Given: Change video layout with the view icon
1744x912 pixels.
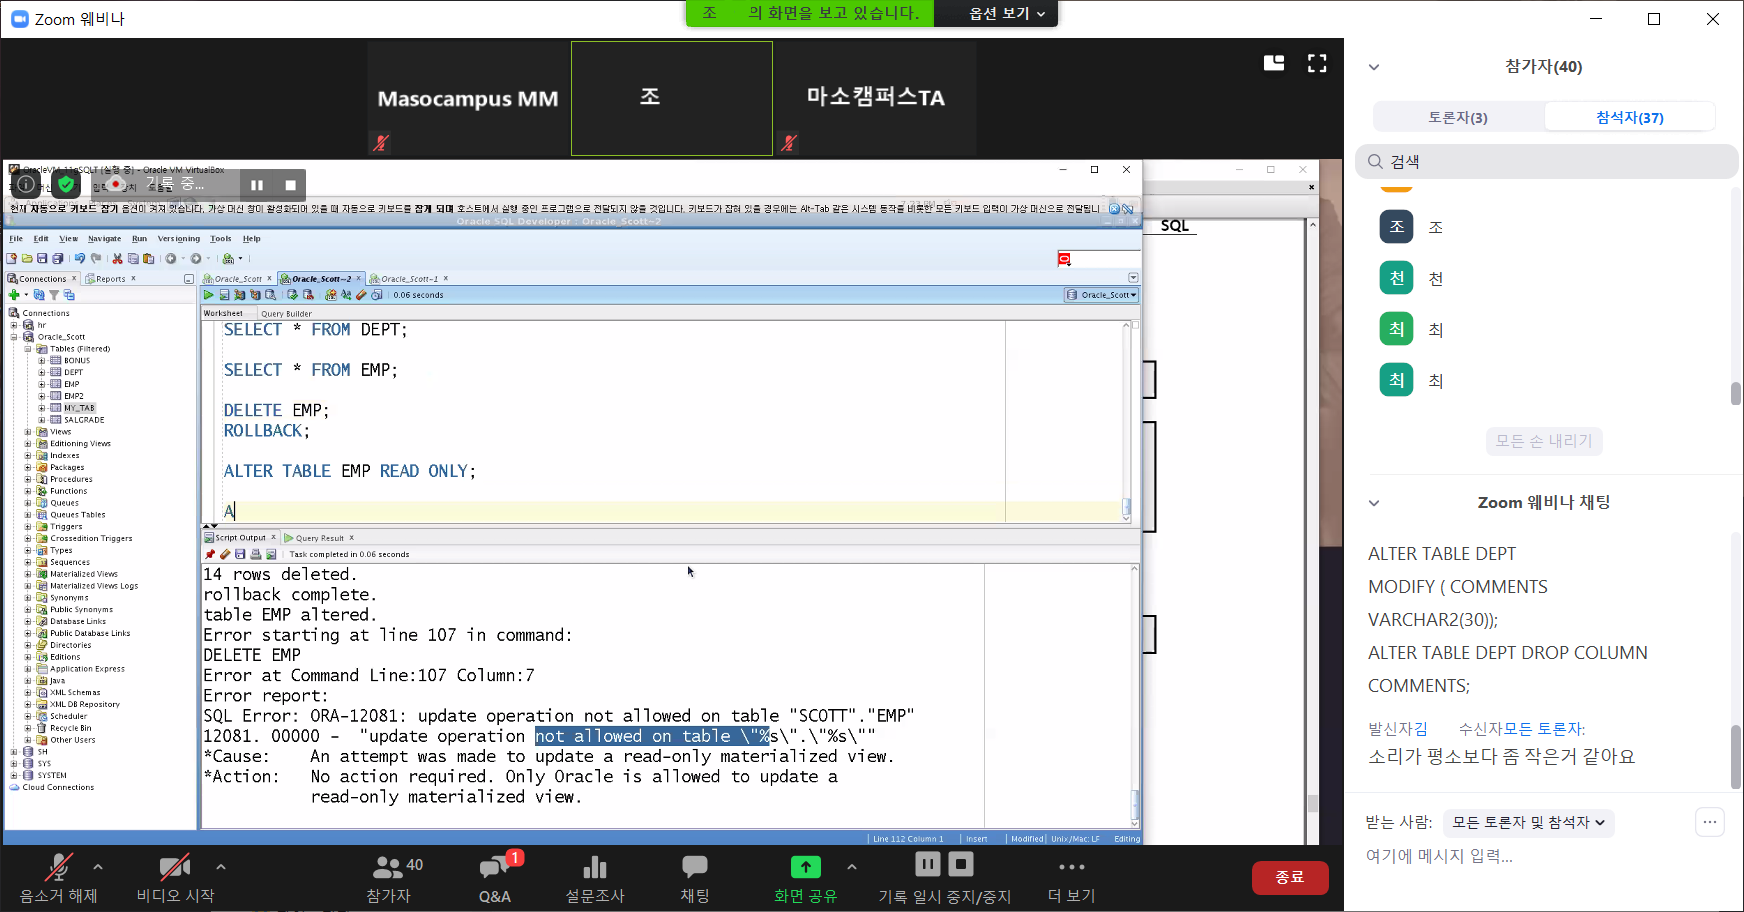Looking at the screenshot, I should click(x=1274, y=64).
